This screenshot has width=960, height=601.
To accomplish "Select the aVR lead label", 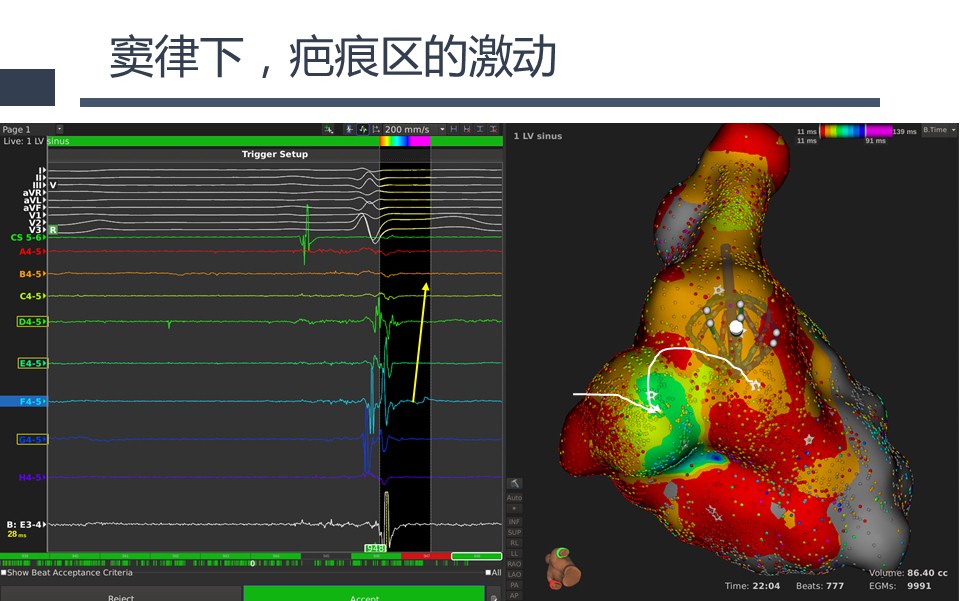I will point(32,193).
